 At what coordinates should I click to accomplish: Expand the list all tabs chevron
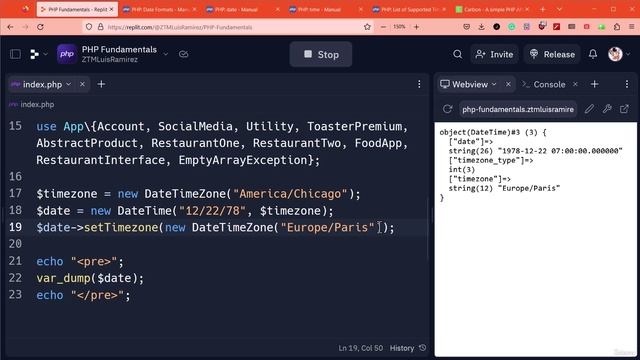(x=559, y=9)
